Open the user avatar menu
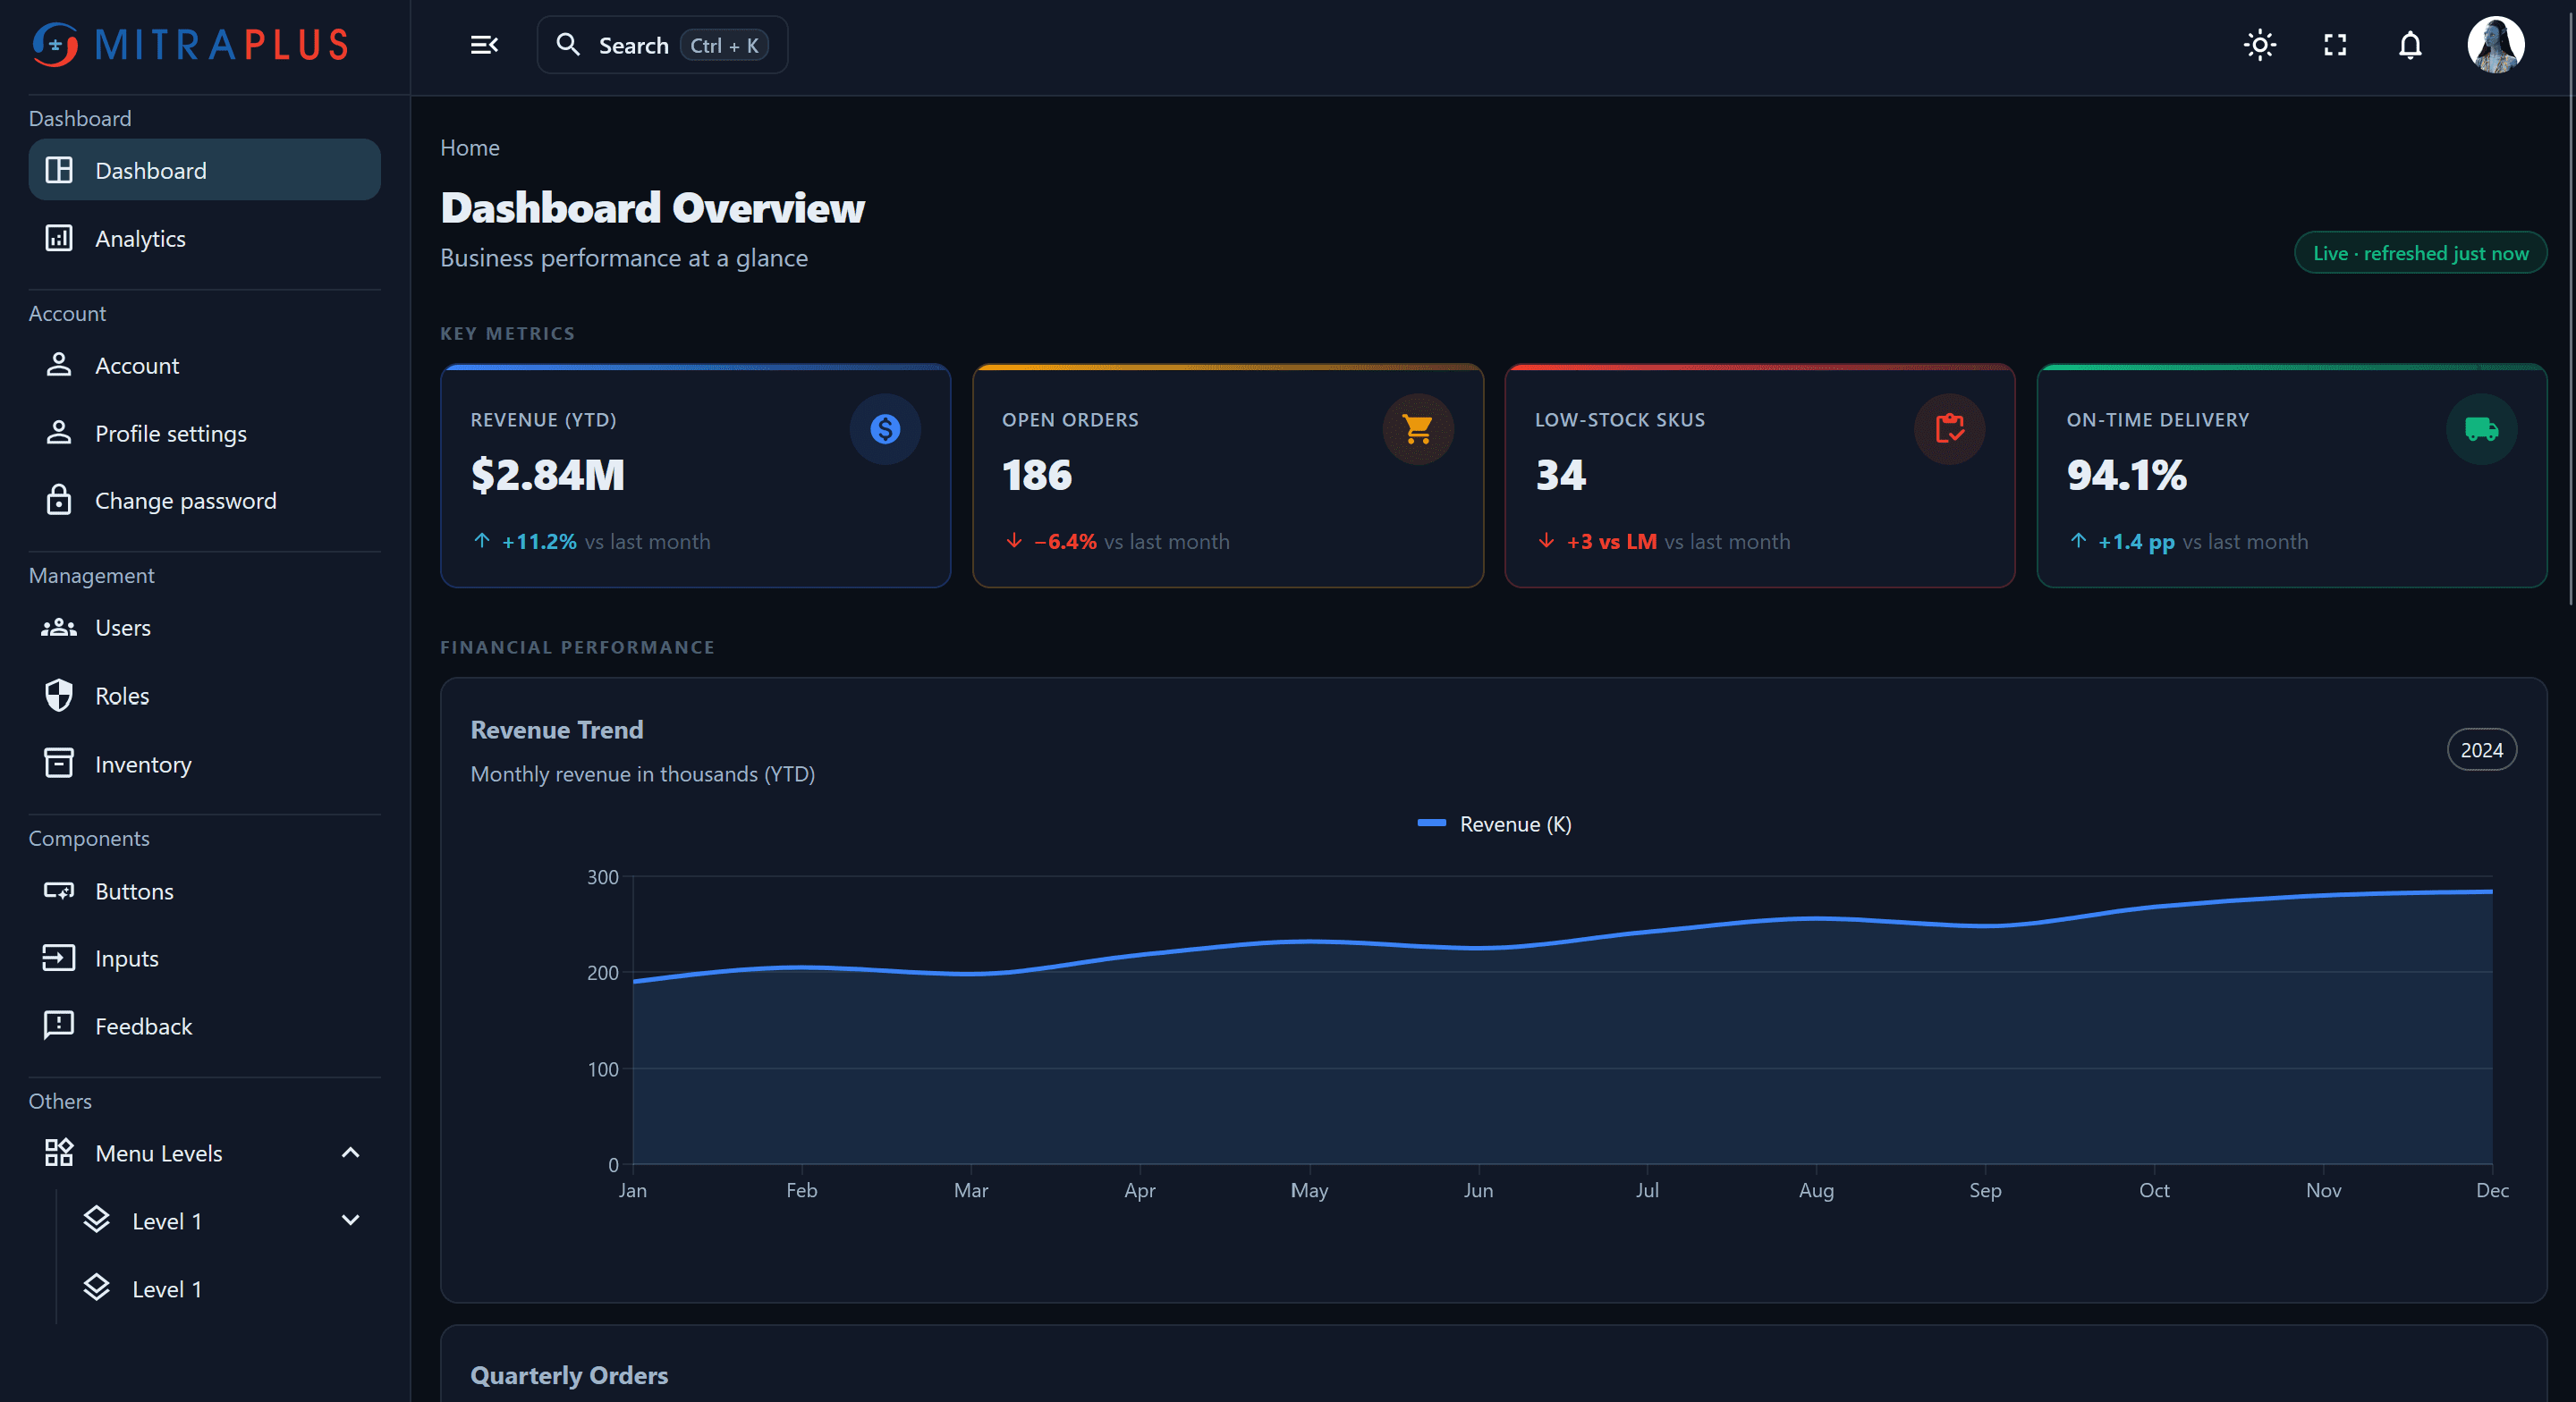The height and width of the screenshot is (1402, 2576). tap(2495, 45)
